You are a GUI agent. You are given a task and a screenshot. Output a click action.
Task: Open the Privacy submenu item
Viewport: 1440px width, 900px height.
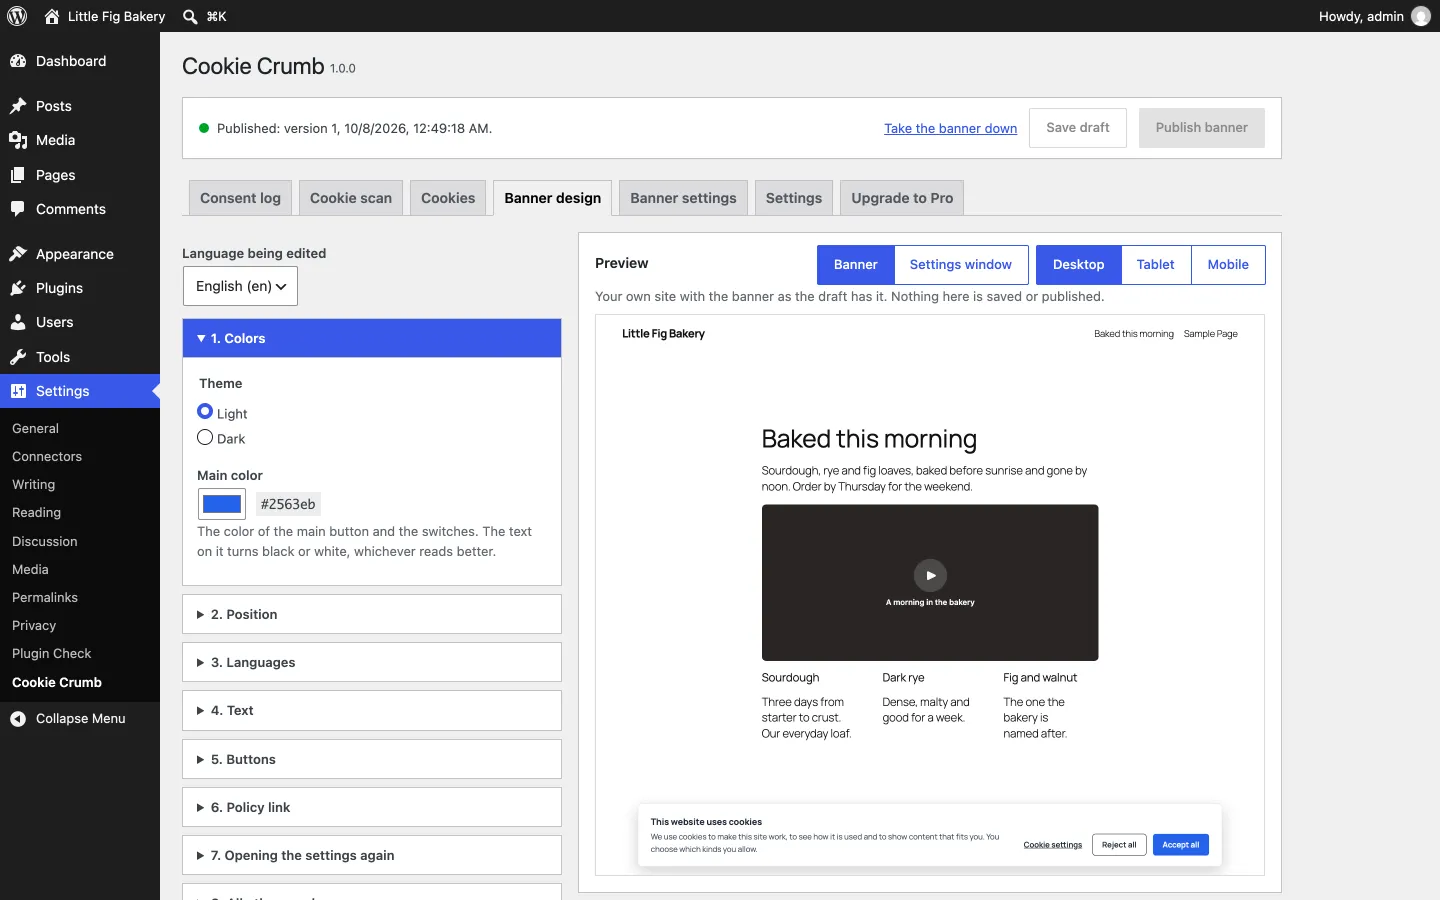pyautogui.click(x=34, y=625)
